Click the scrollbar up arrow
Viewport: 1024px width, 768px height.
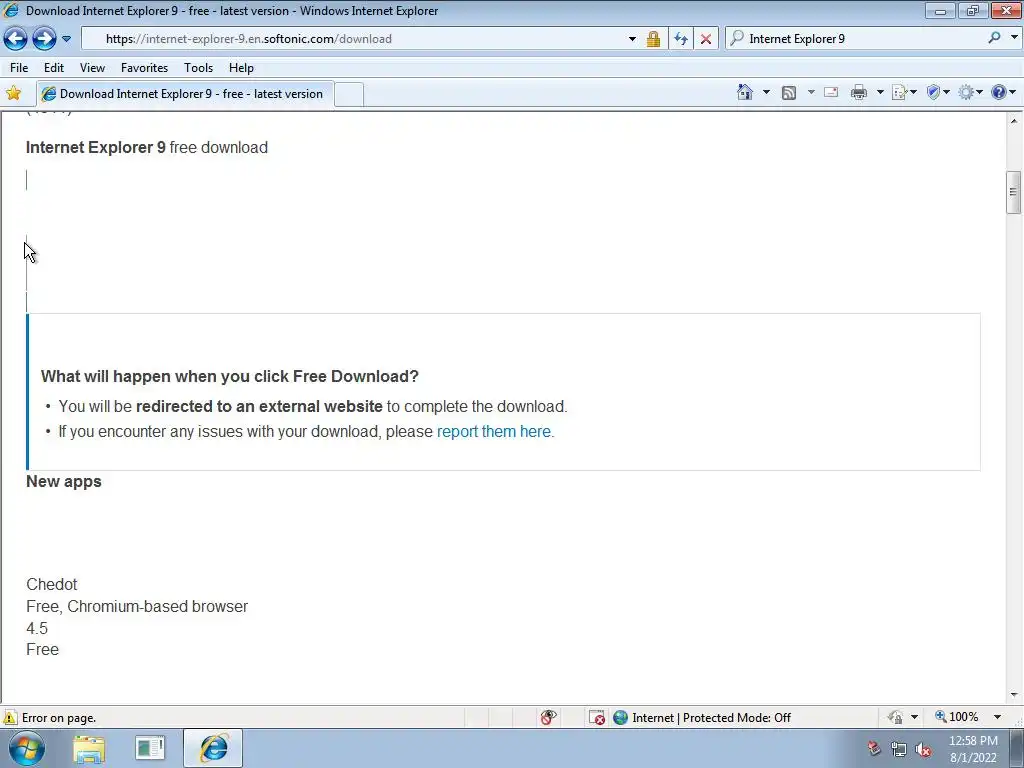[1014, 121]
